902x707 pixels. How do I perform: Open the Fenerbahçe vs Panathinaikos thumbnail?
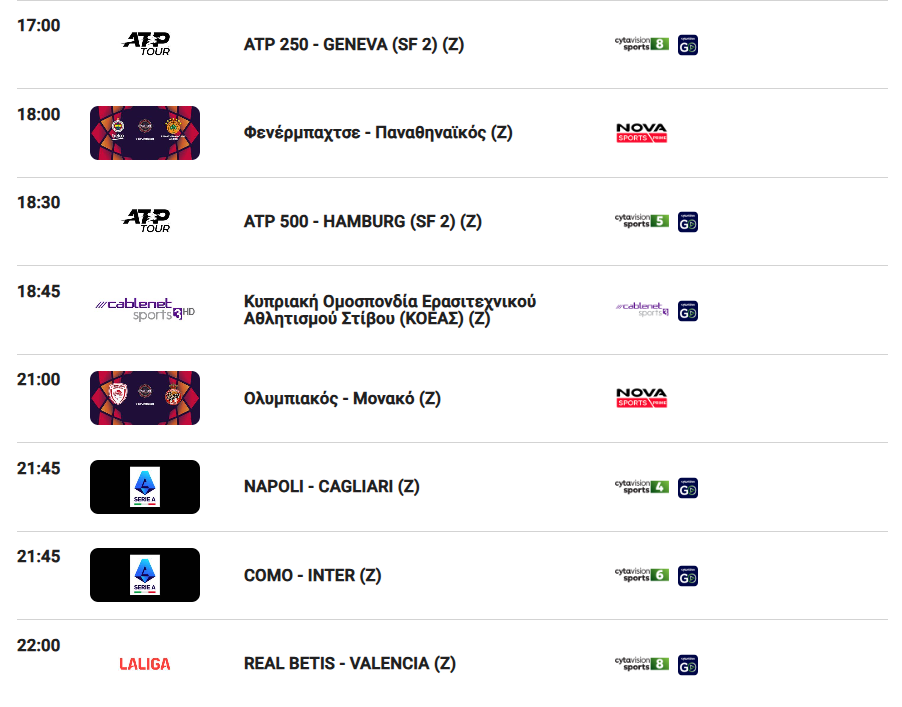coord(145,133)
